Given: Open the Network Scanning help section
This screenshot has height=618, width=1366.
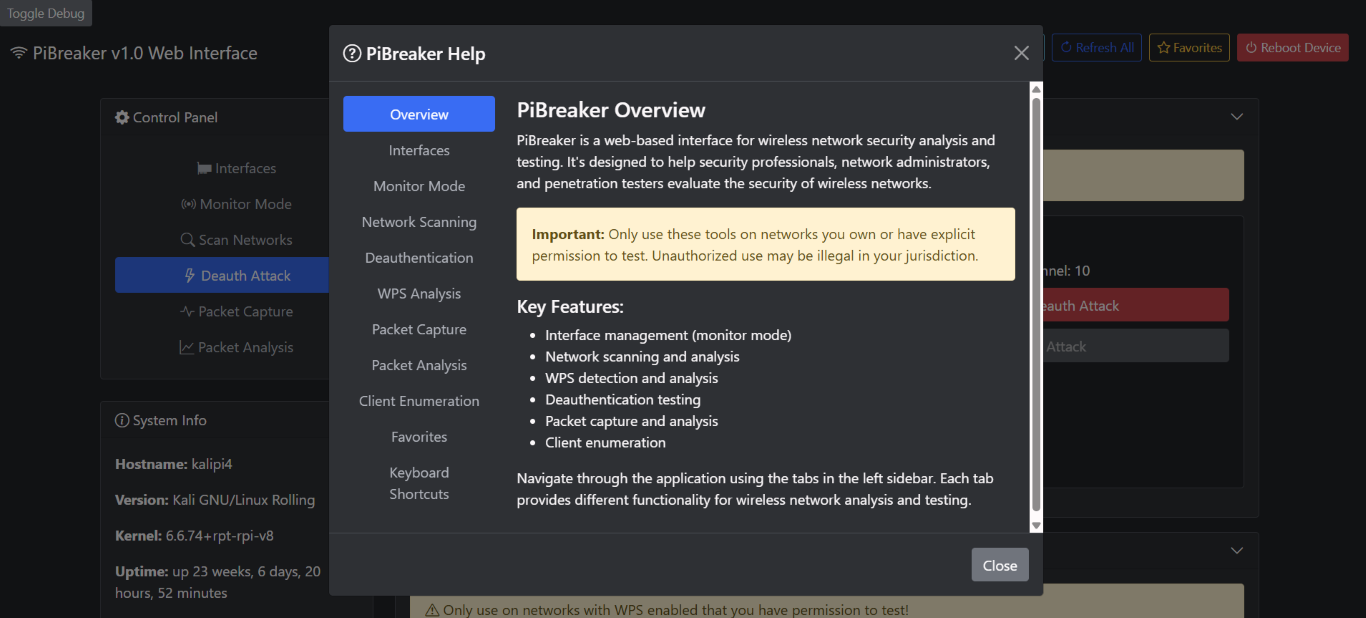Looking at the screenshot, I should pyautogui.click(x=419, y=222).
